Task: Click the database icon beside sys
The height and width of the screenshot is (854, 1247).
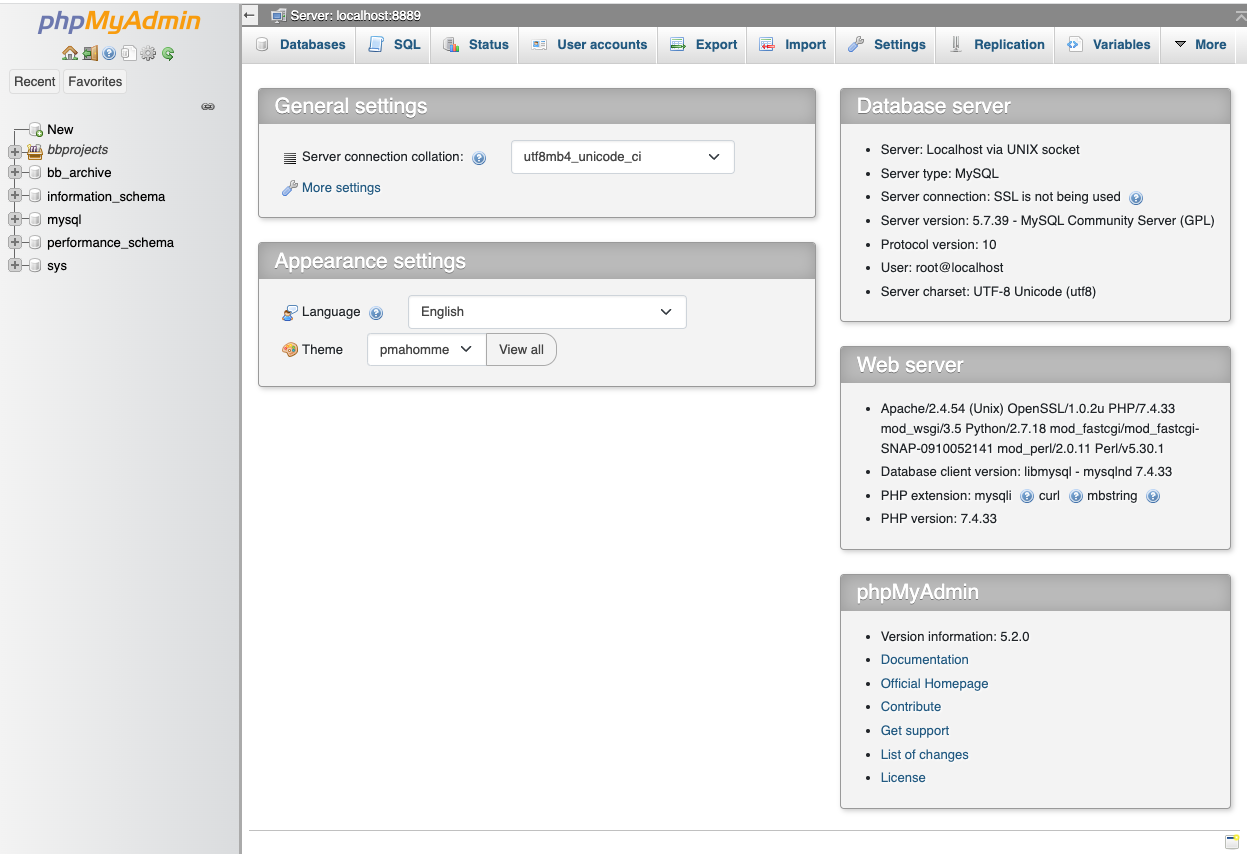Action: point(35,265)
